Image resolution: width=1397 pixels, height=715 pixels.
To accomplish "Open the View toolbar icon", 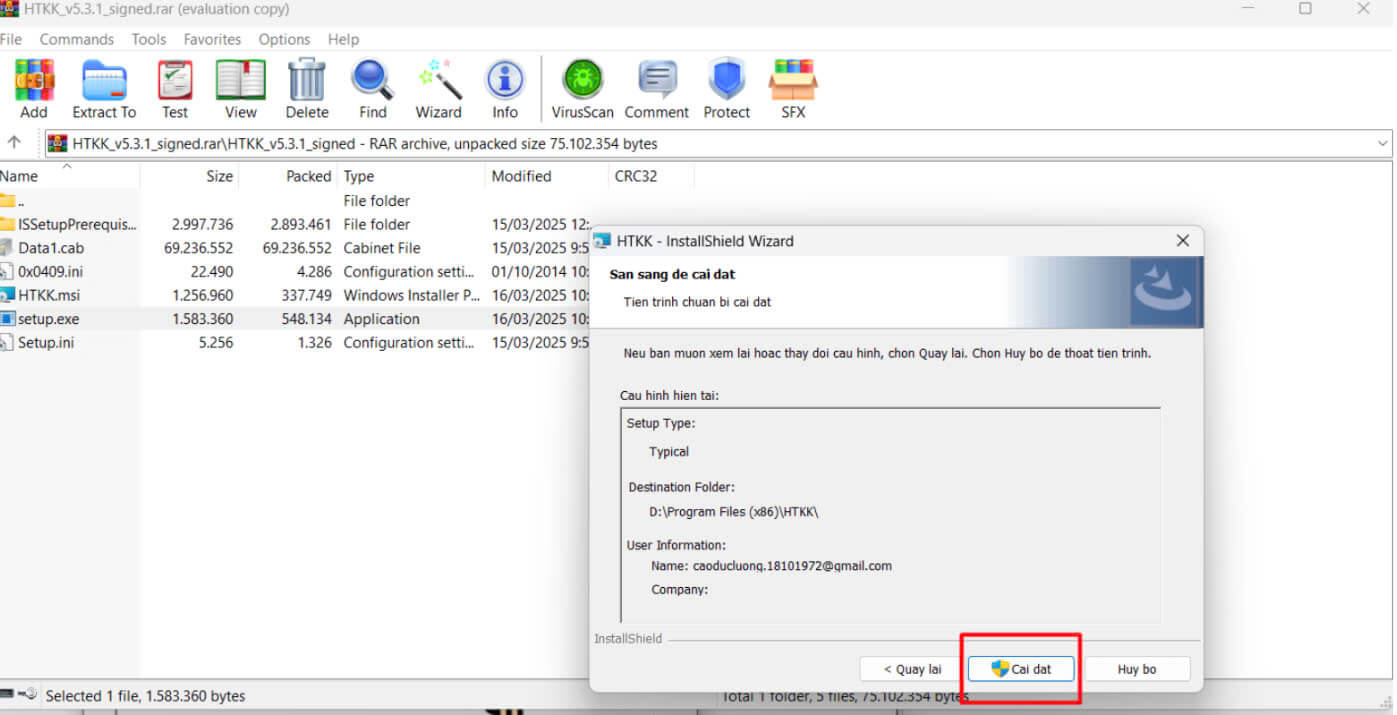I will 241,80.
